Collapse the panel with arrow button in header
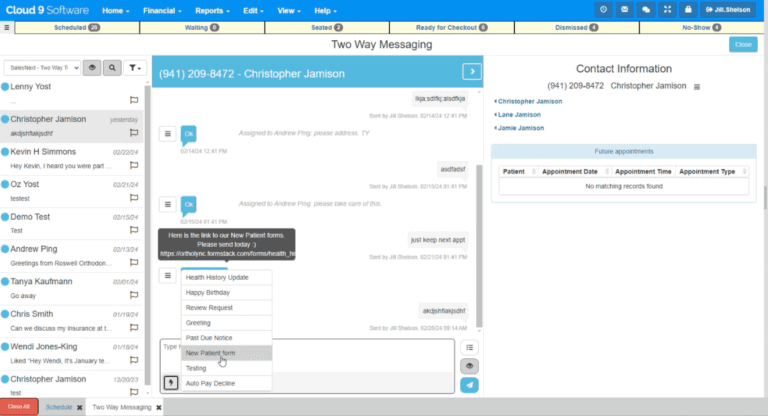The width and height of the screenshot is (768, 416). [x=472, y=72]
